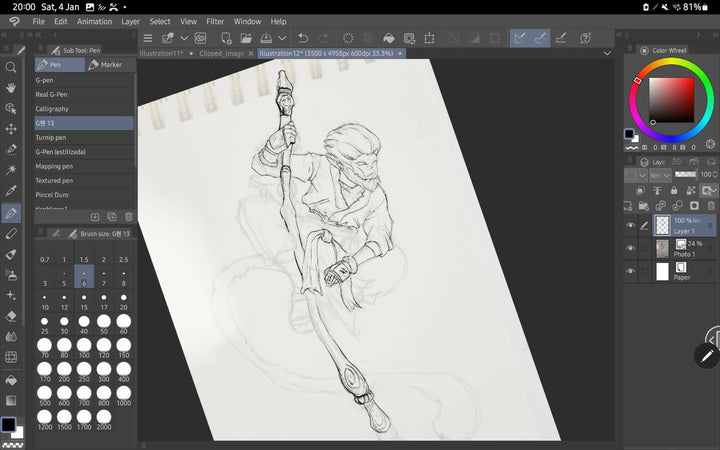The image size is (720, 450).
Task: Click the Clip Studio logo icon
Action: (15, 22)
